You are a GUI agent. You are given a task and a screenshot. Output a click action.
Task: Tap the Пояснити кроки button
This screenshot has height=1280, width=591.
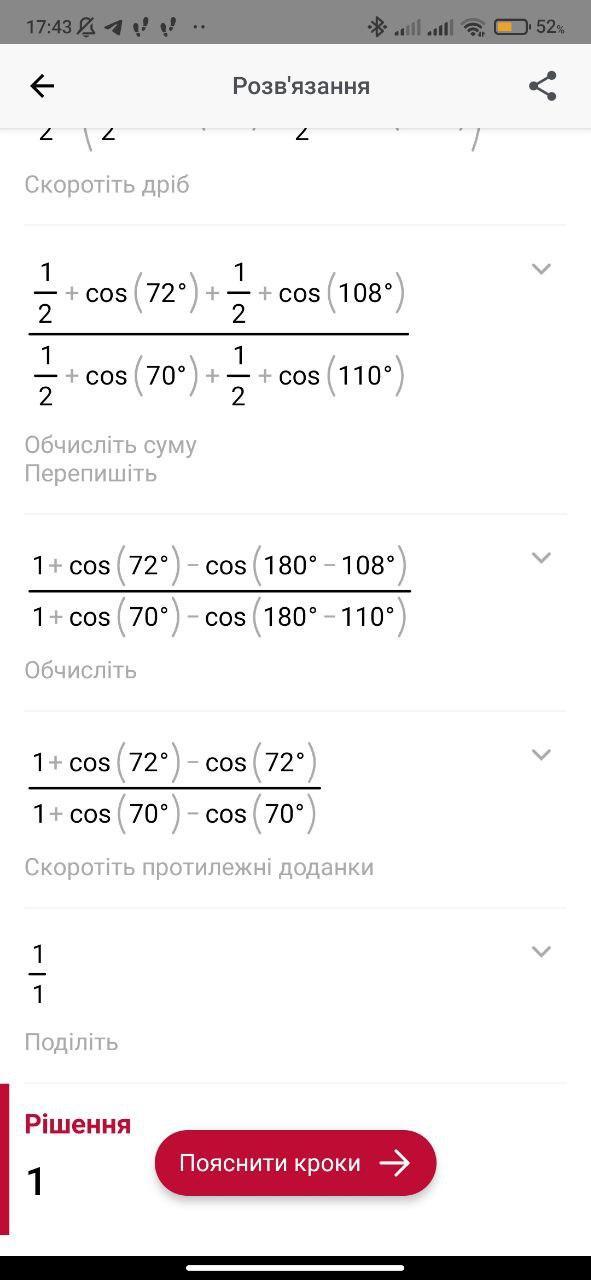pos(295,1163)
